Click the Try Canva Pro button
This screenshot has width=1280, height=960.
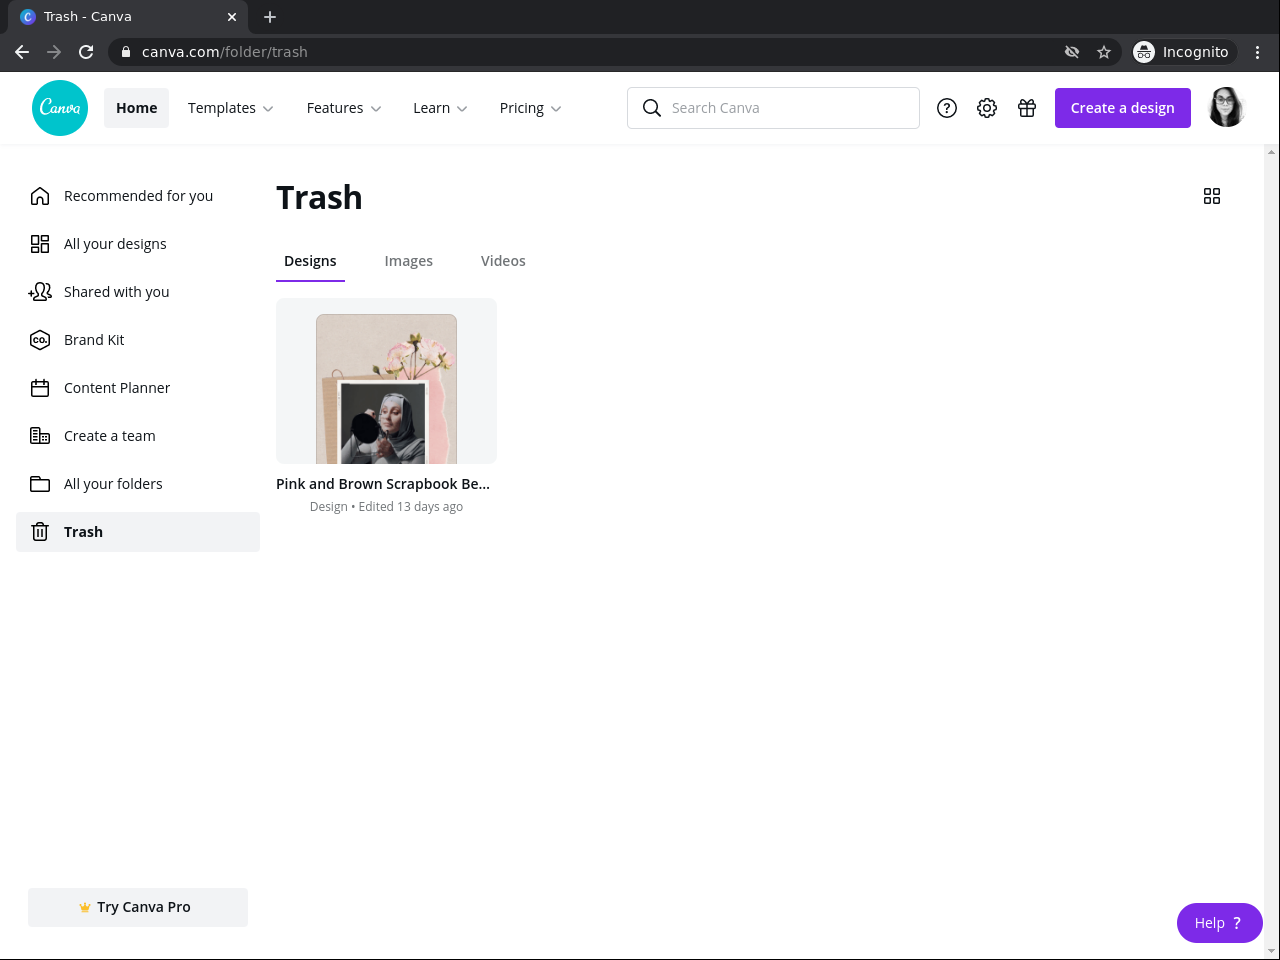pos(138,907)
